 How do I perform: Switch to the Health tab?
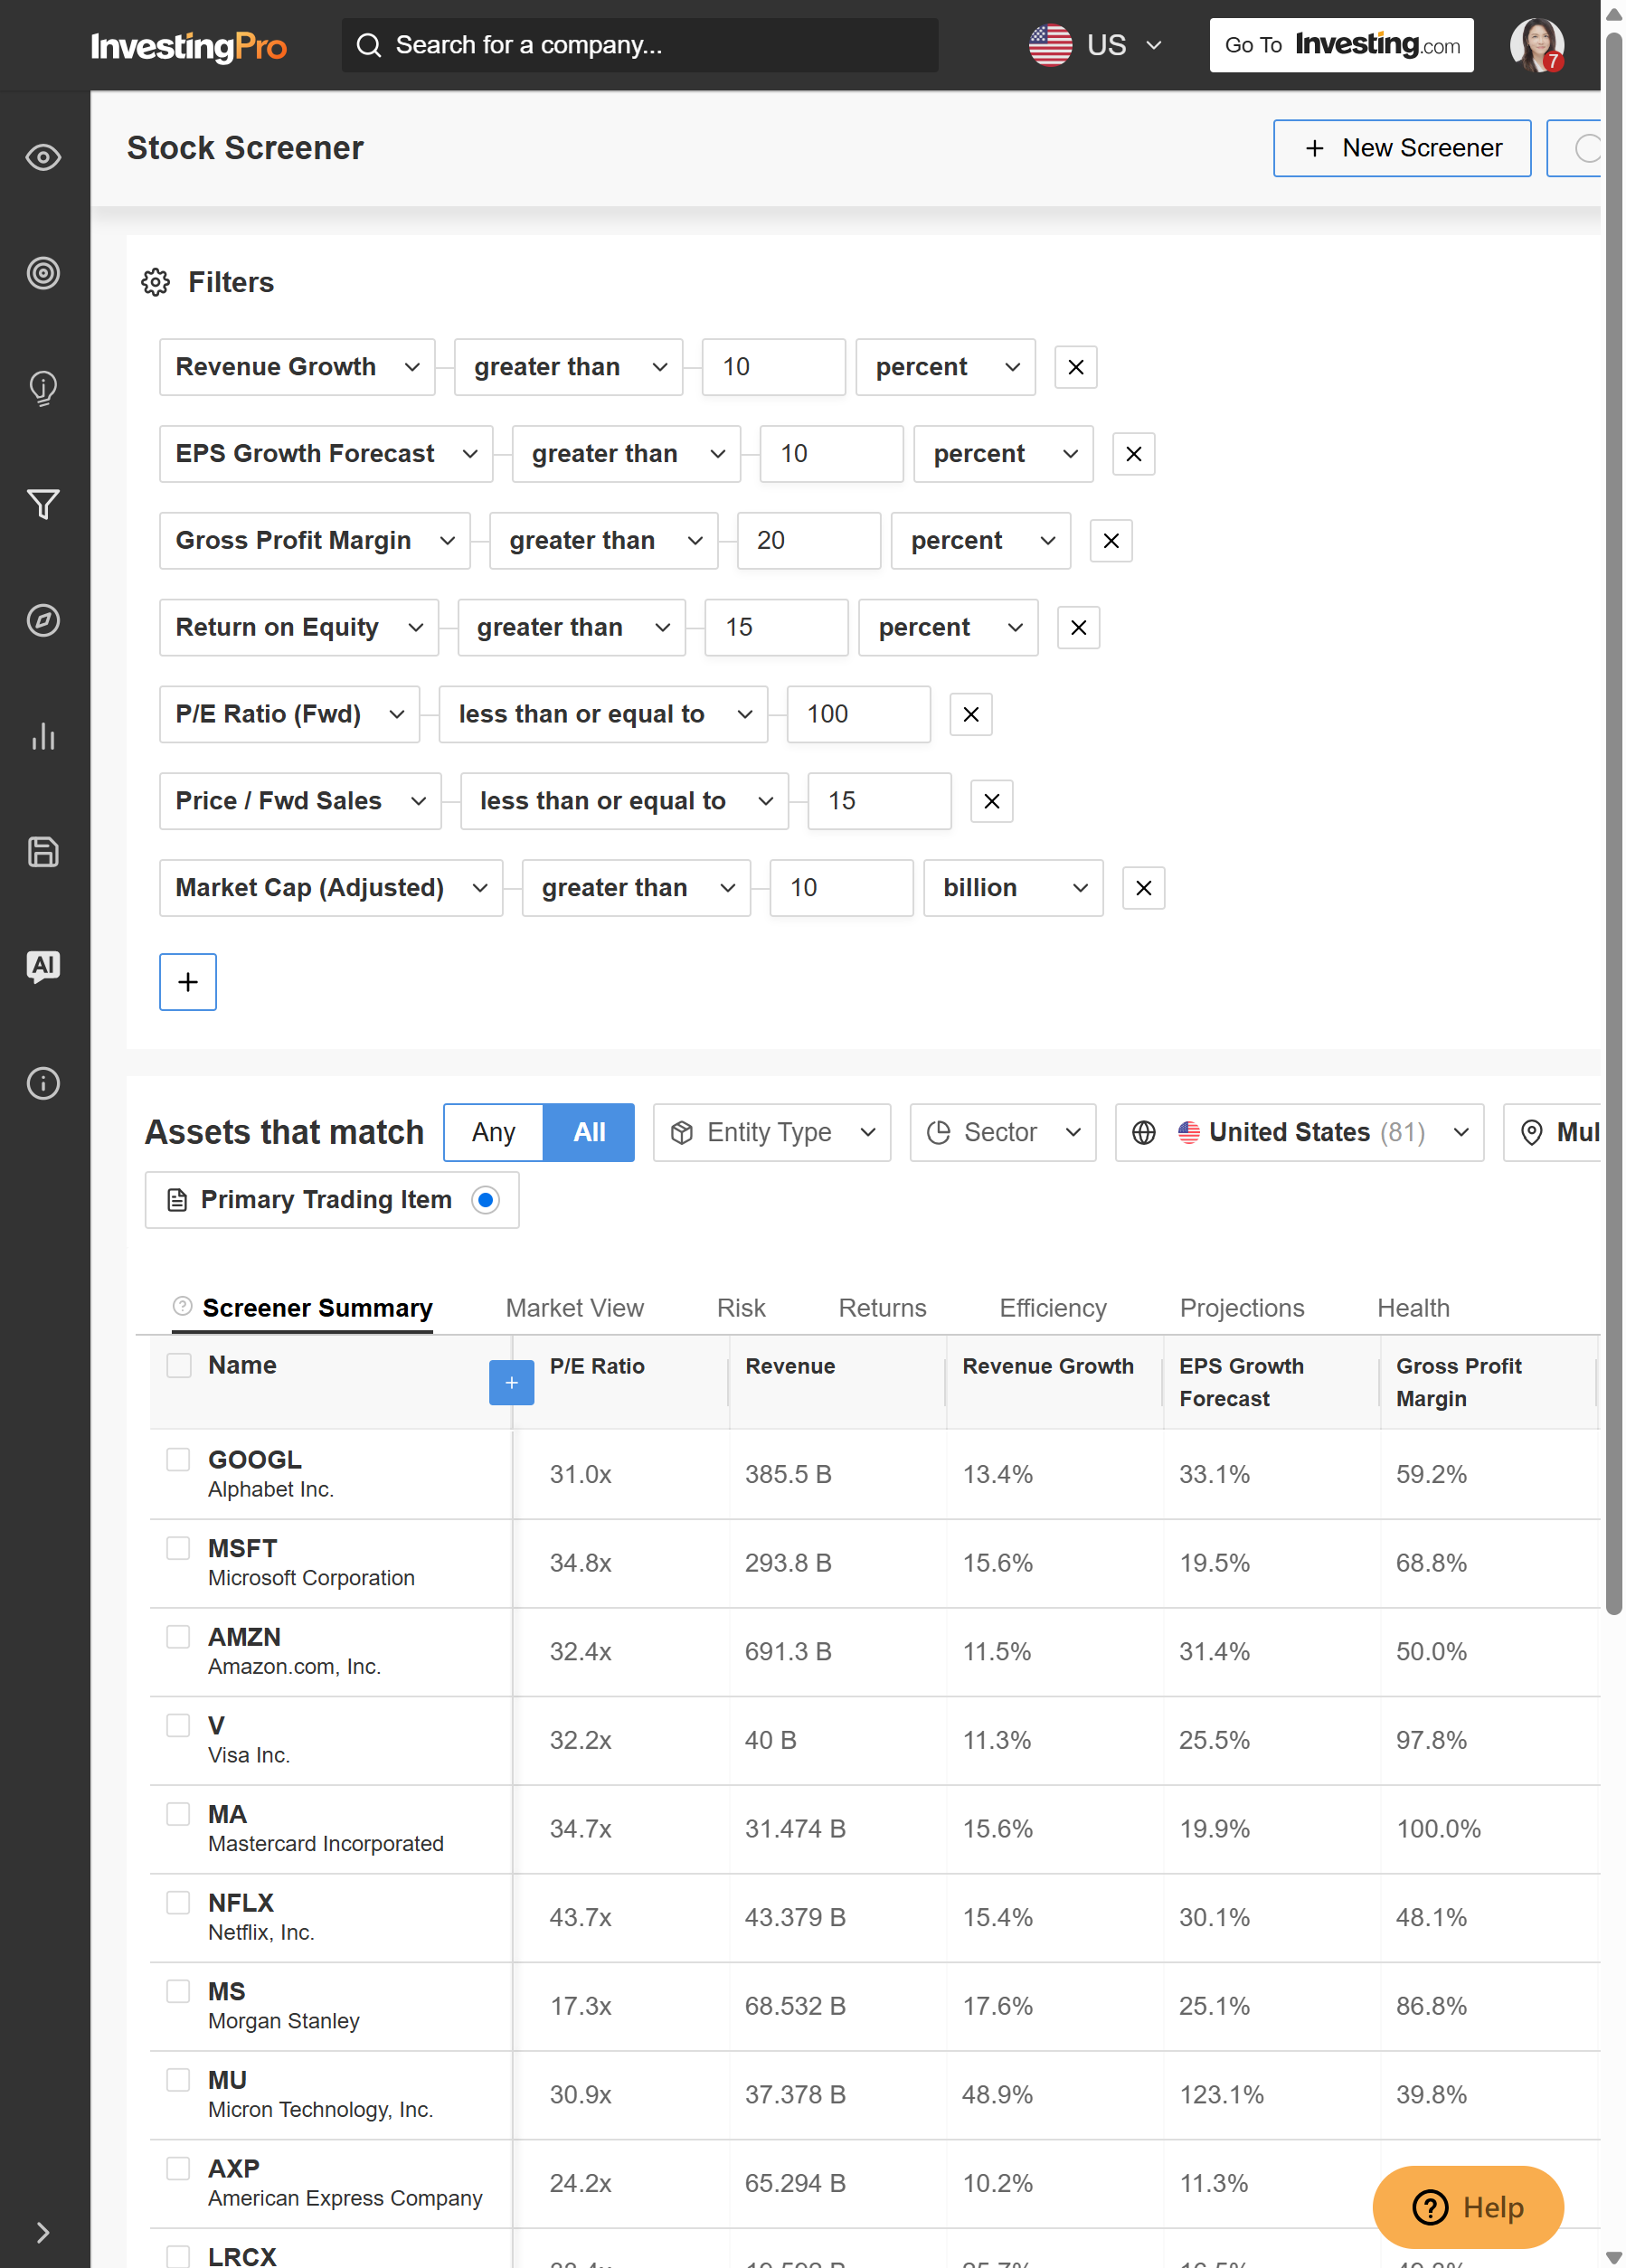[1412, 1308]
